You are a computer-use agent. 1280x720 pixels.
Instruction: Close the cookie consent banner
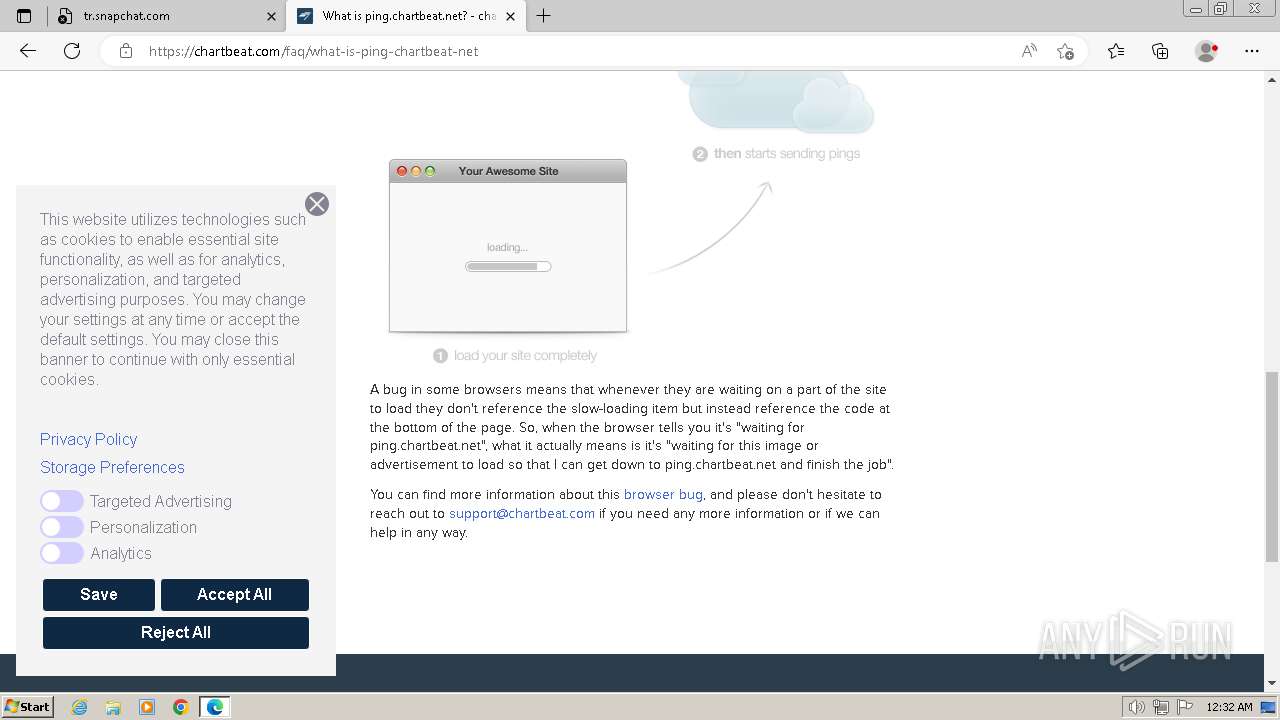317,204
